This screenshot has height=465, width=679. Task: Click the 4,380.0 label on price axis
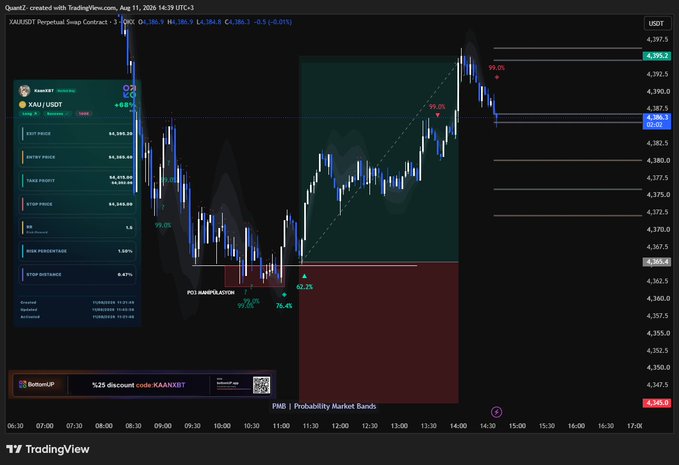(x=657, y=160)
